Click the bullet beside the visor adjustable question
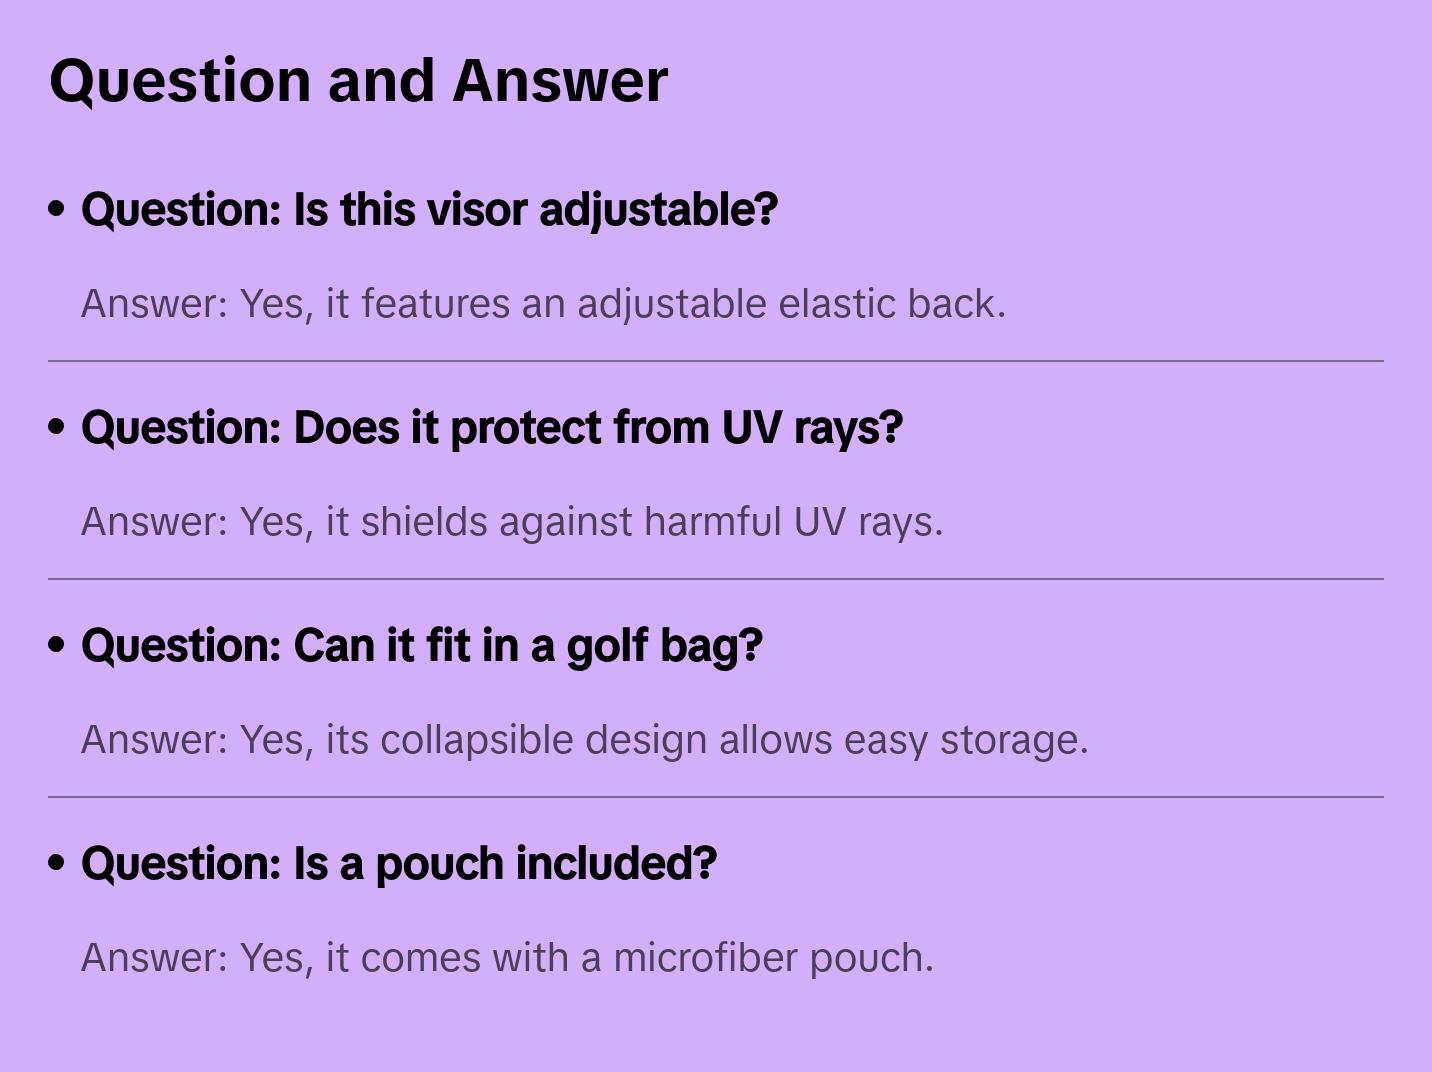This screenshot has width=1432, height=1072. click(x=57, y=209)
